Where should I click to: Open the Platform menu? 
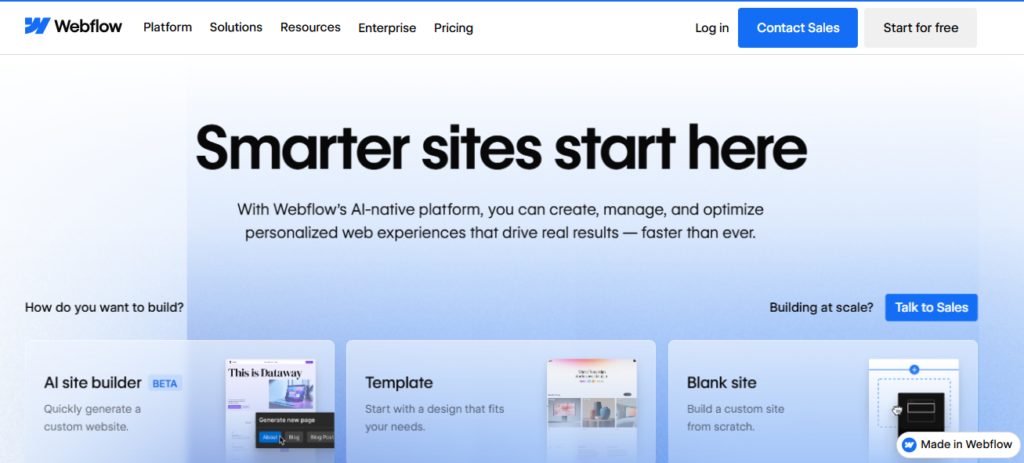click(168, 27)
